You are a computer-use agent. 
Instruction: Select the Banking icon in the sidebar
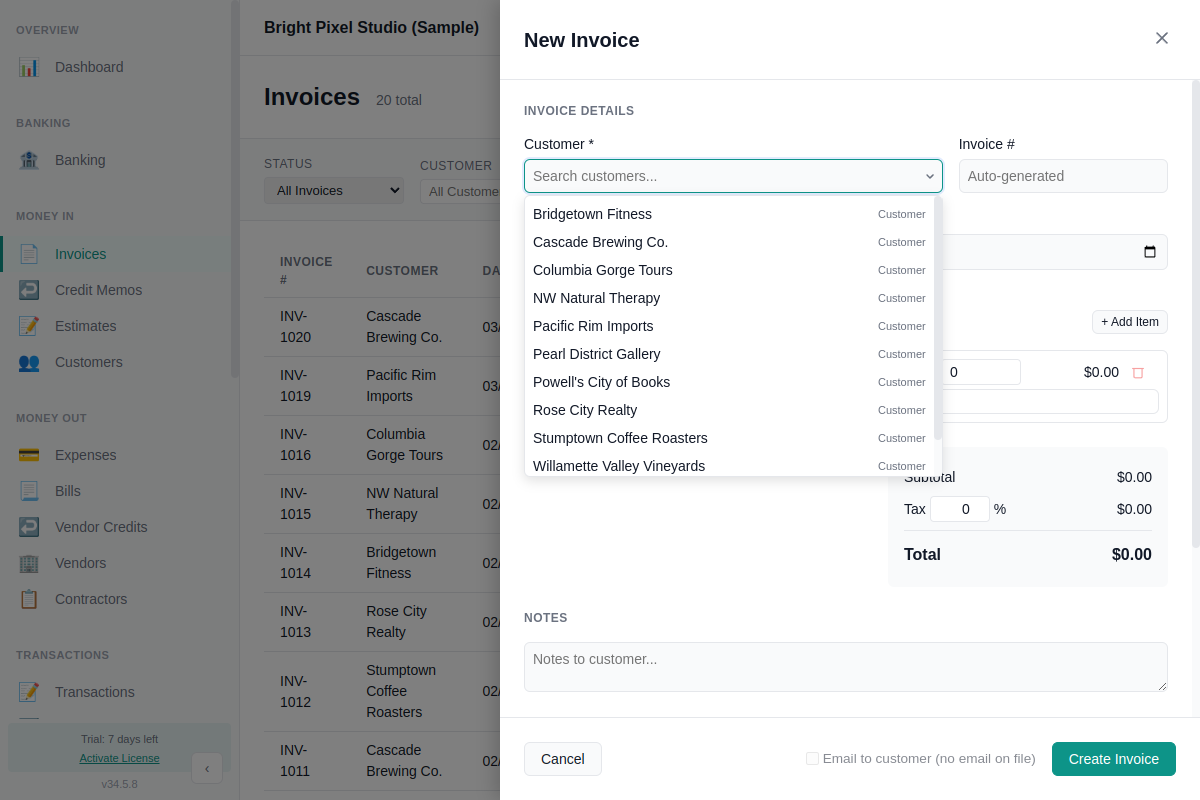(29, 160)
